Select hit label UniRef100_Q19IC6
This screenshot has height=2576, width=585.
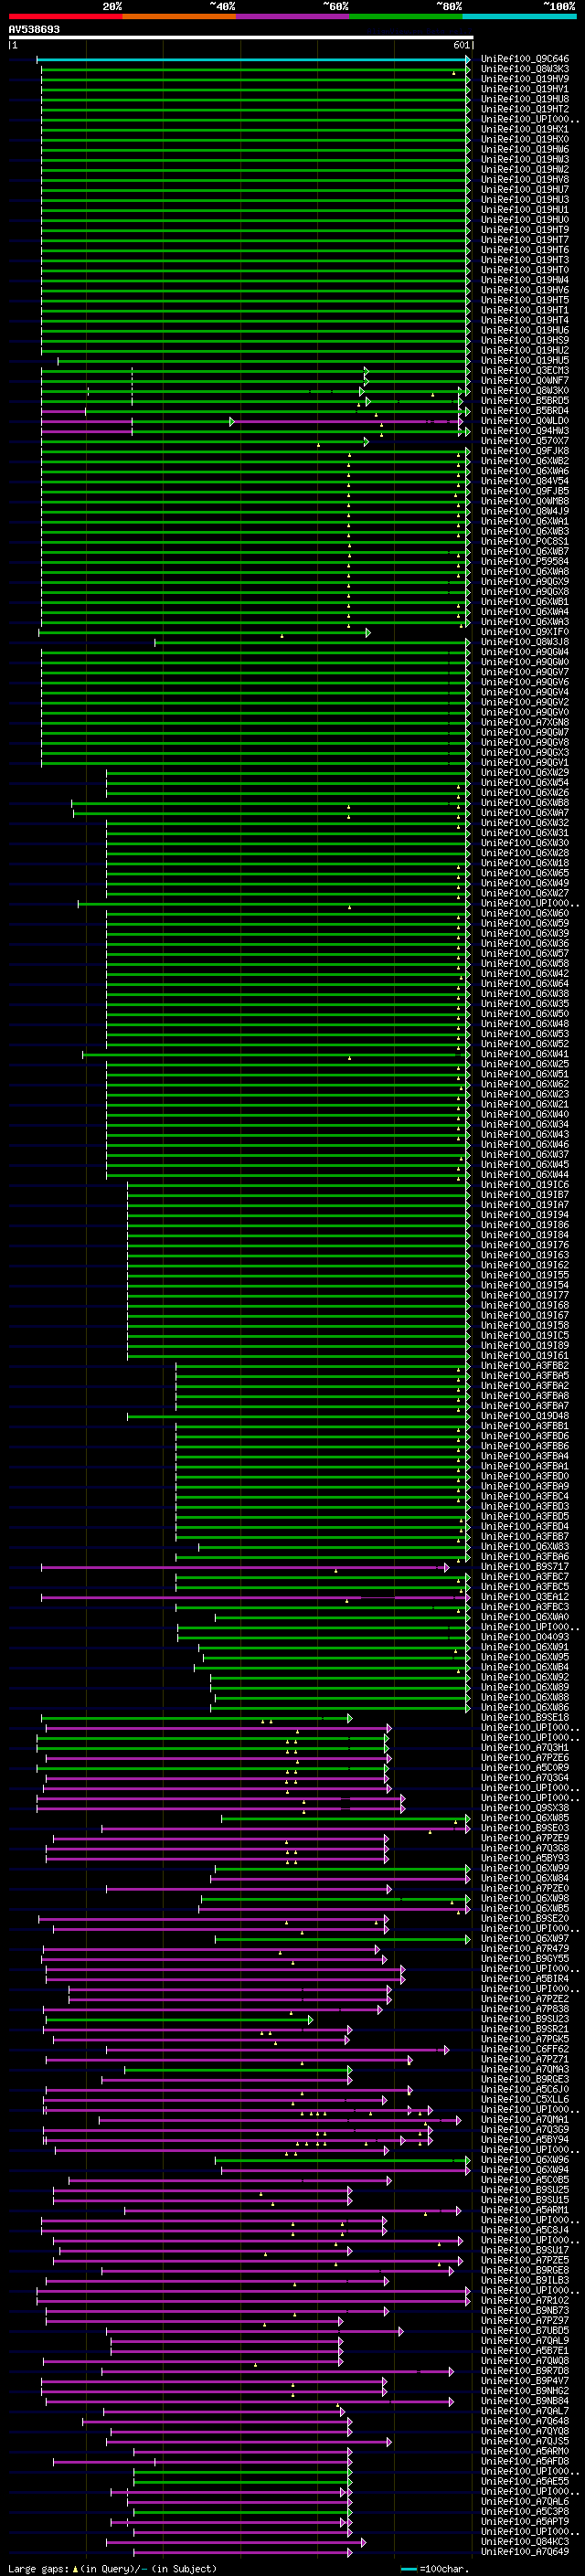tap(525, 1184)
